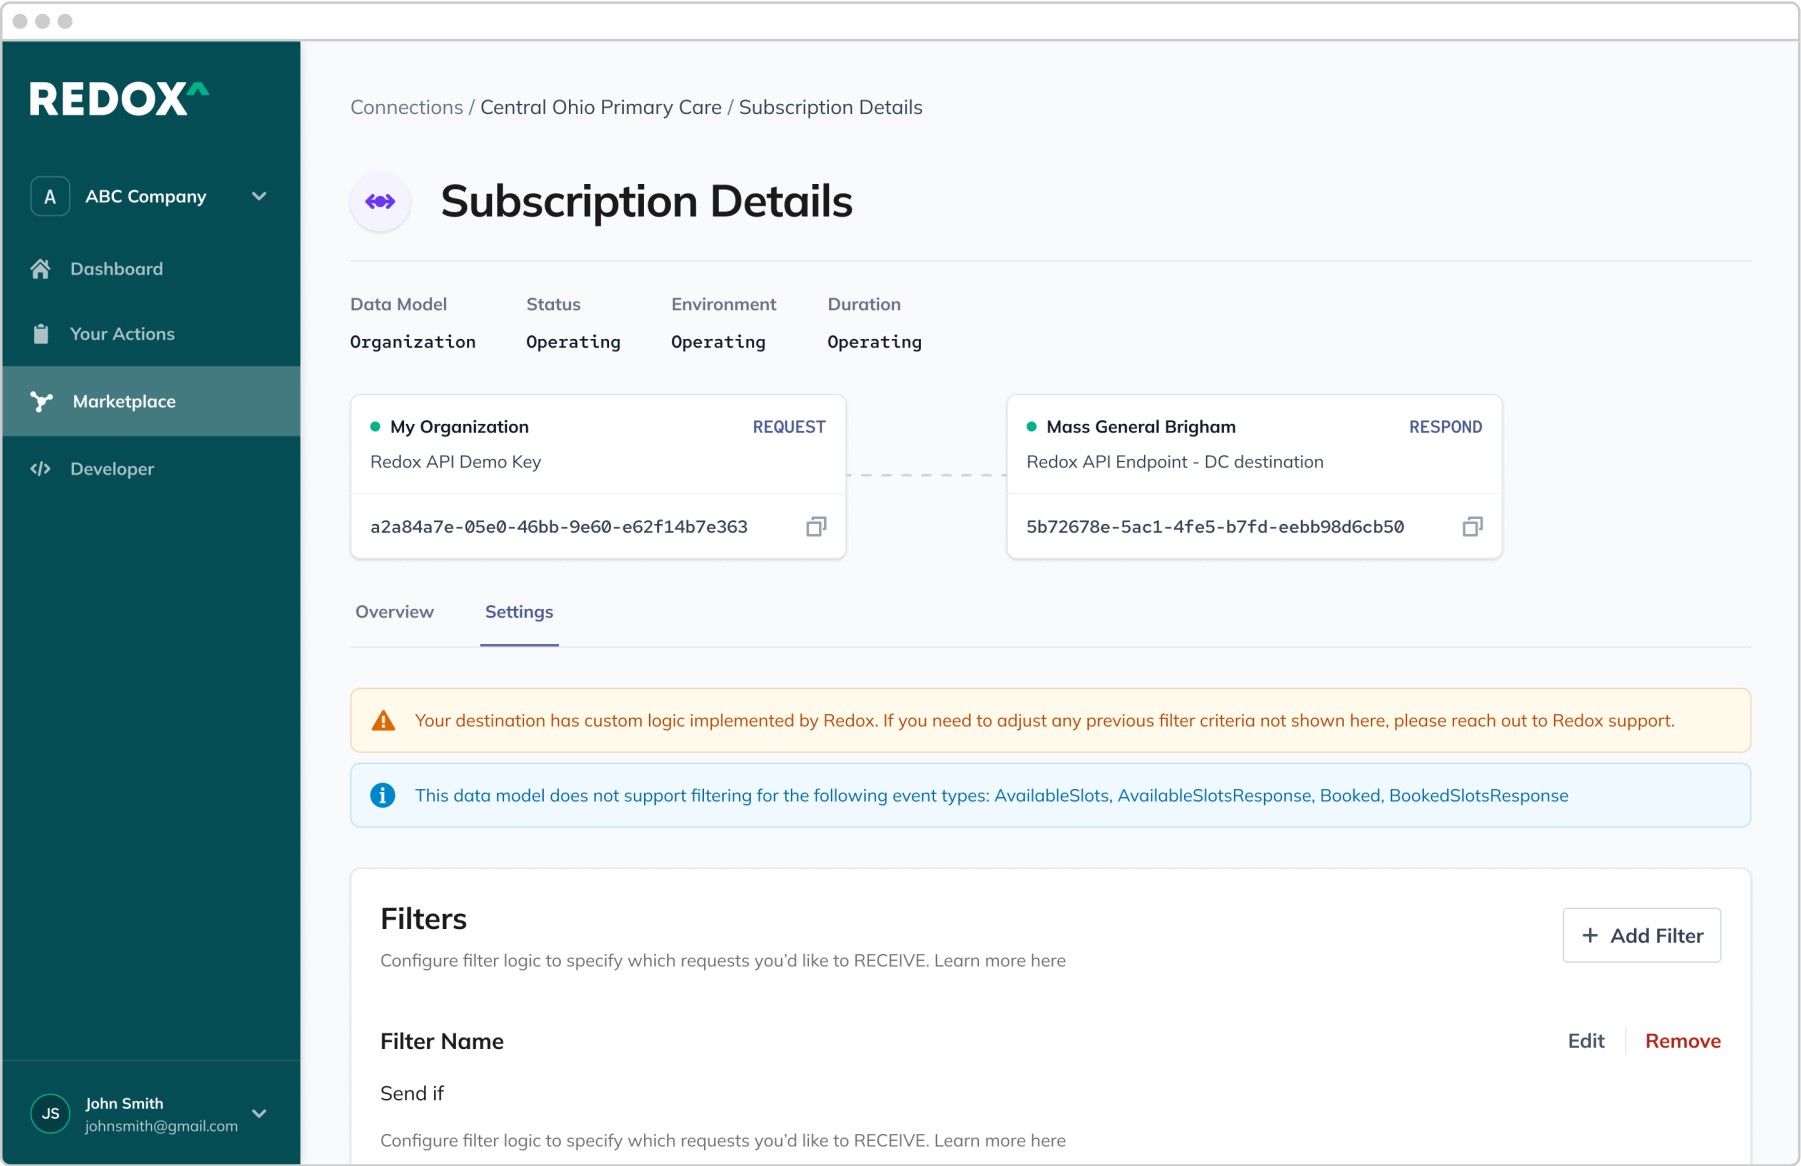Click the orange warning triangle icon
1801x1166 pixels.
[383, 721]
